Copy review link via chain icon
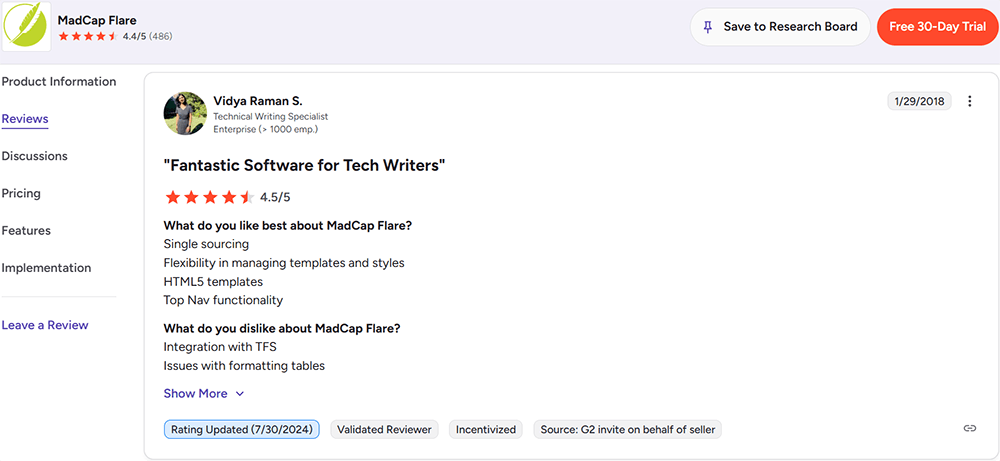This screenshot has width=1000, height=461. (x=969, y=428)
